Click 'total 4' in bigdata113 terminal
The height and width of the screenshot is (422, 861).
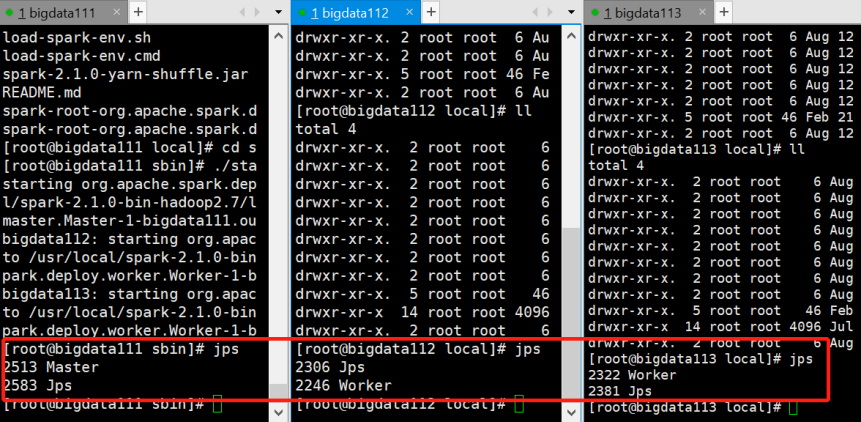(616, 165)
